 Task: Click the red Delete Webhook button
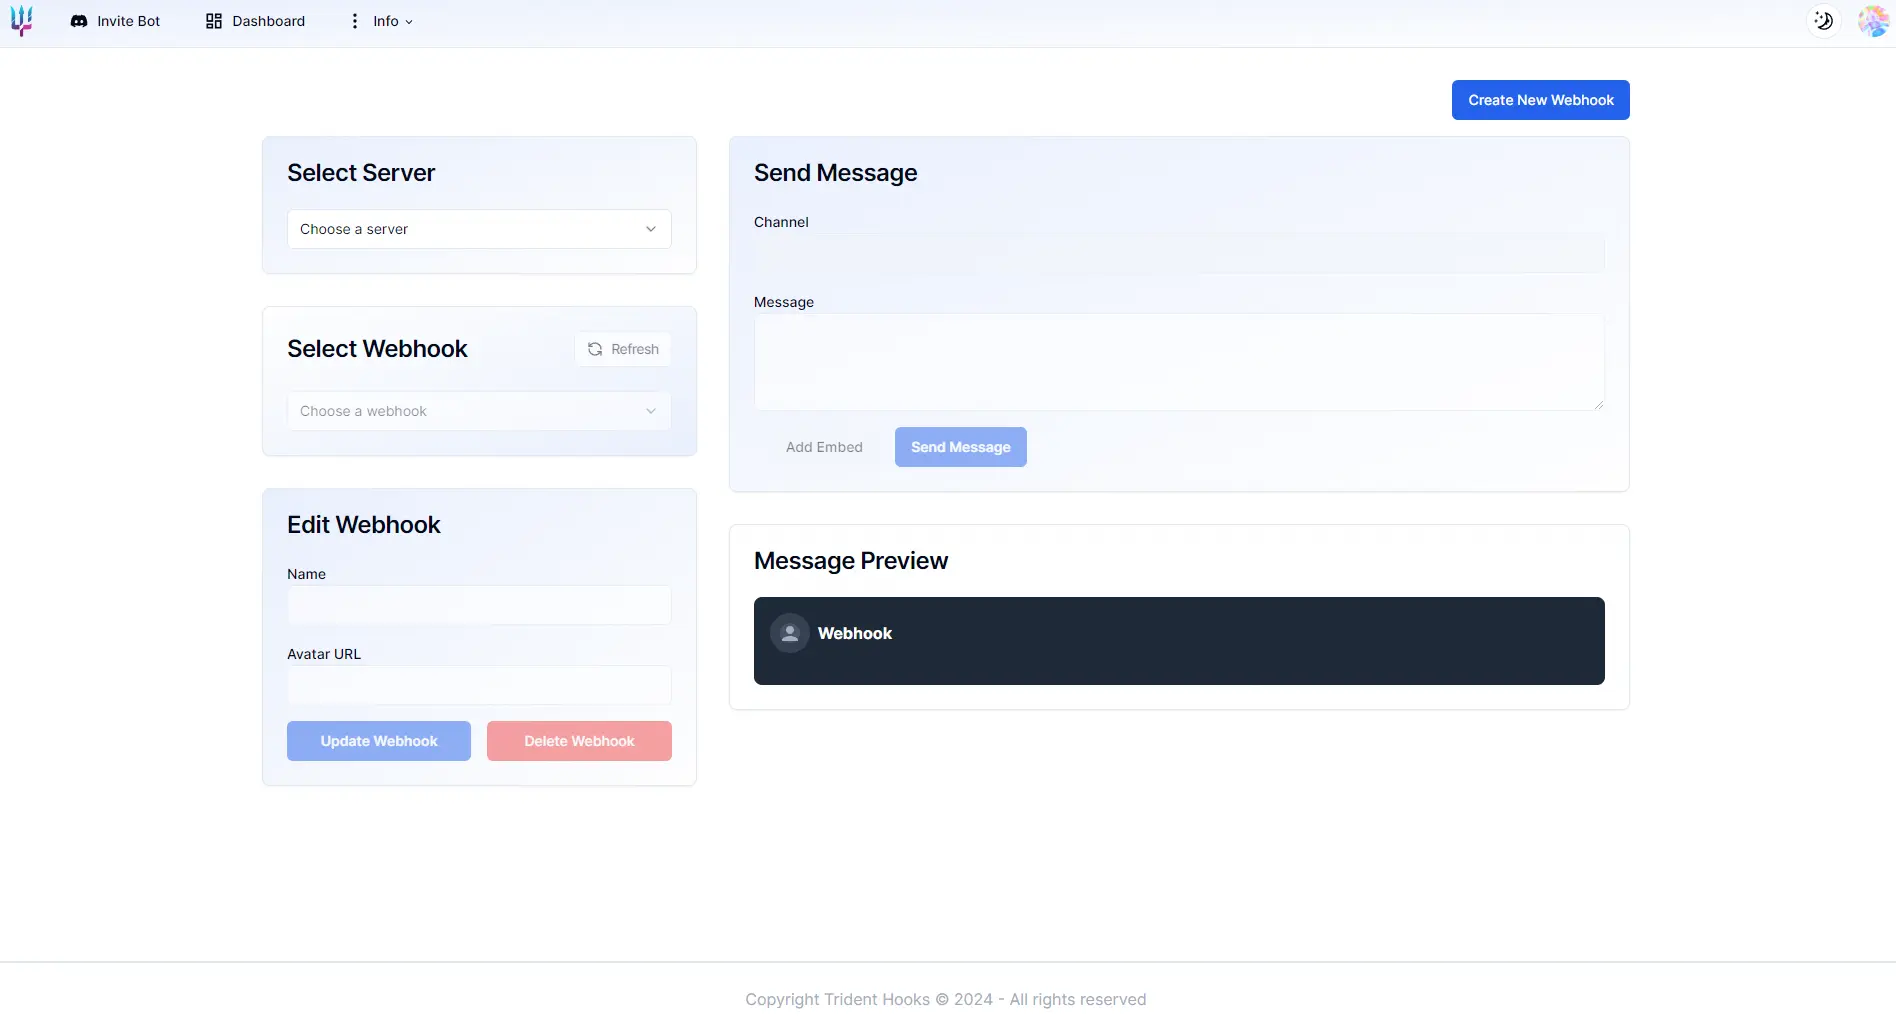pyautogui.click(x=579, y=741)
